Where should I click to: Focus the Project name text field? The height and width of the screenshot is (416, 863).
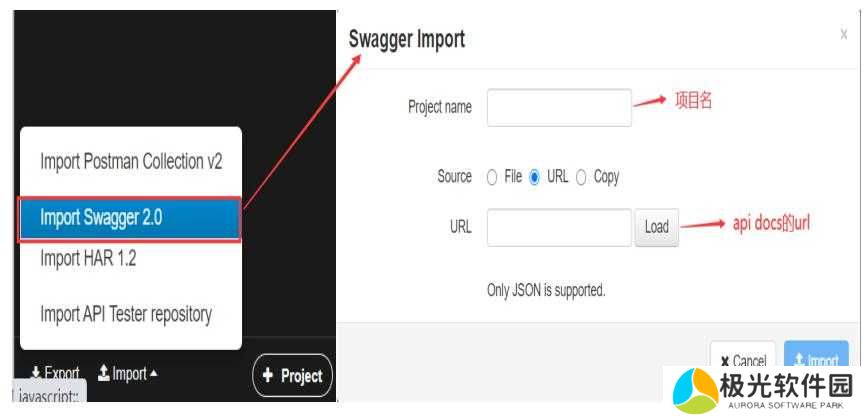(559, 108)
